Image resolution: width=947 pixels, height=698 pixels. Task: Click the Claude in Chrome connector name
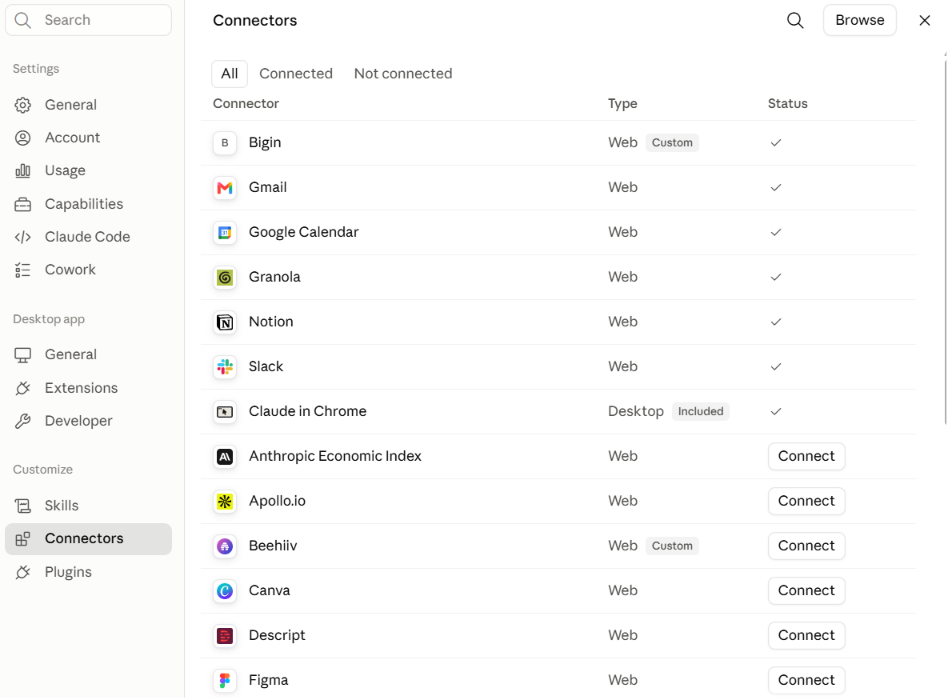click(307, 411)
